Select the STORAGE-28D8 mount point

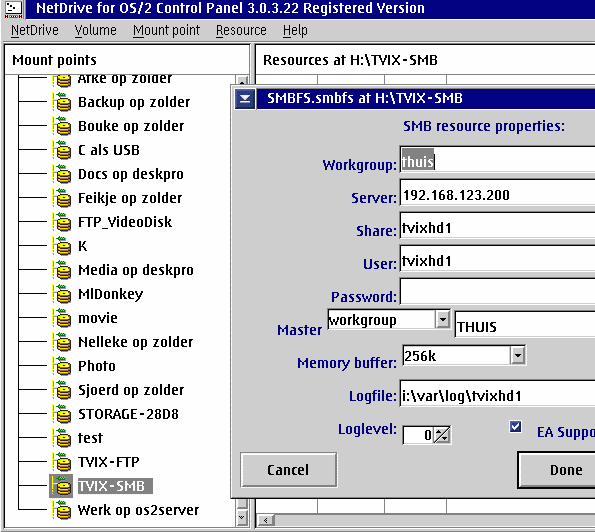point(128,414)
